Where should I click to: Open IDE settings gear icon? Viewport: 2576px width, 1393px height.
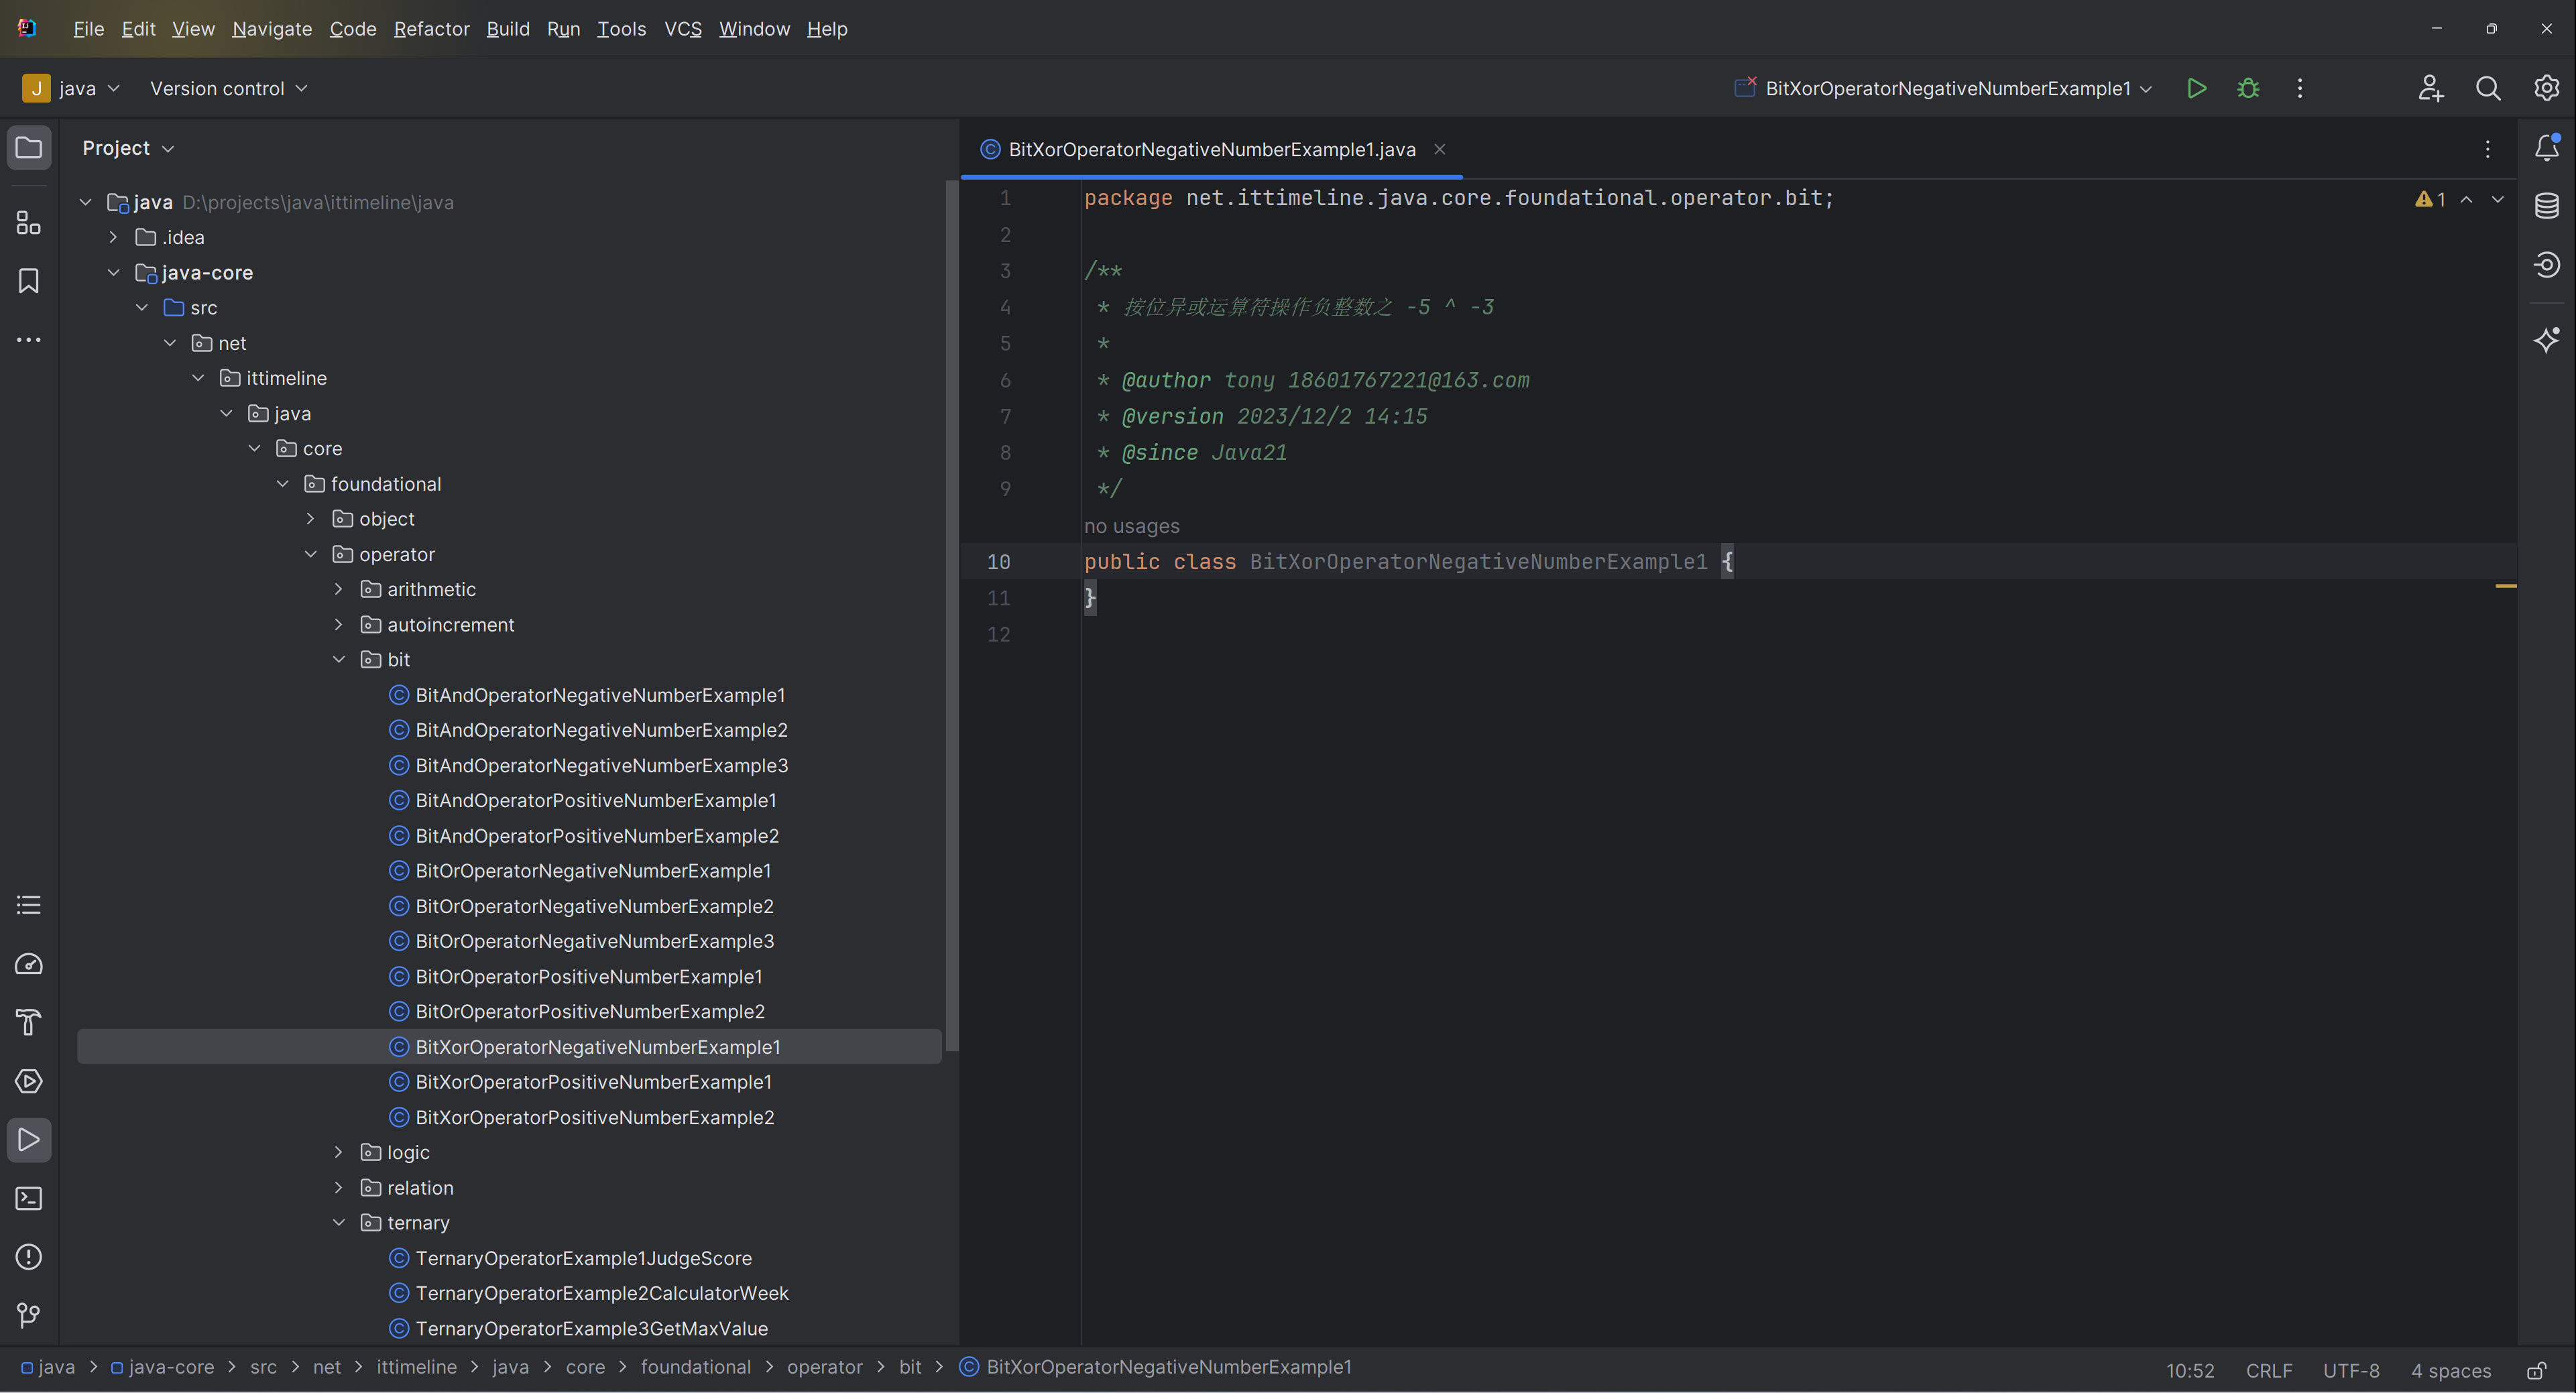click(x=2546, y=88)
